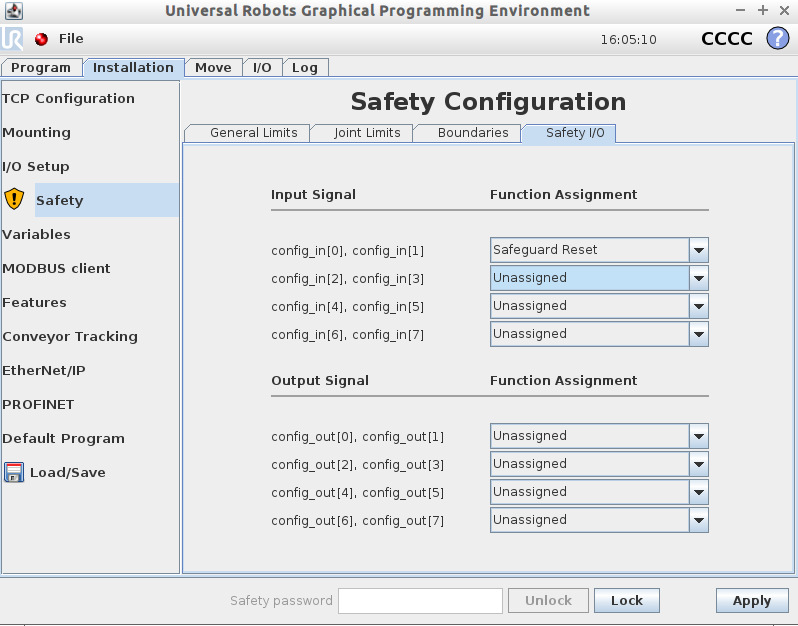Image resolution: width=798 pixels, height=626 pixels.
Task: Open the General Limits tab
Action: click(248, 133)
